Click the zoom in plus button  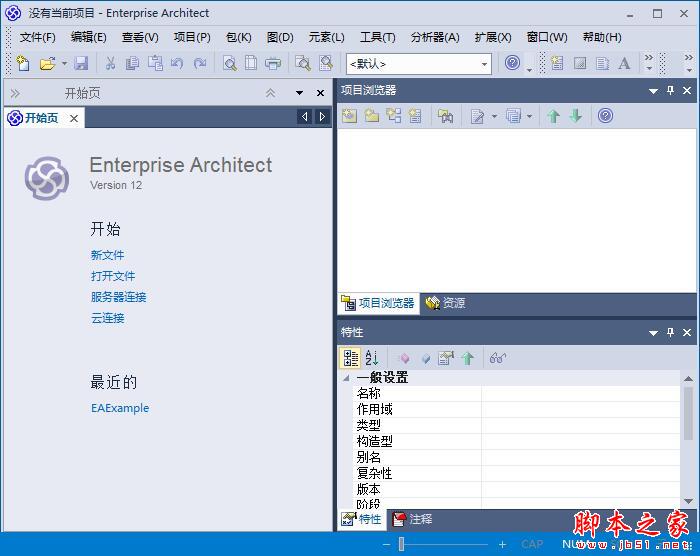pyautogui.click(x=502, y=544)
